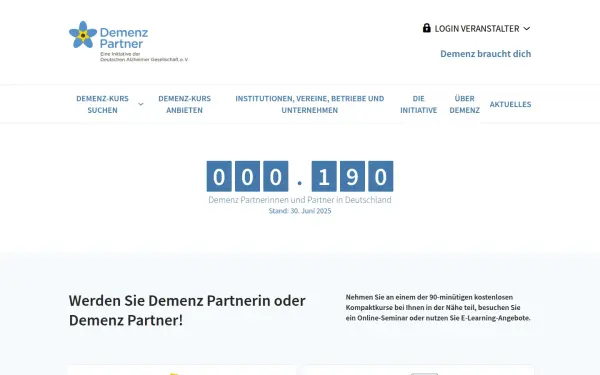
Task: Click the 'Stand: 30. Juni 2025' date text
Action: coord(300,211)
